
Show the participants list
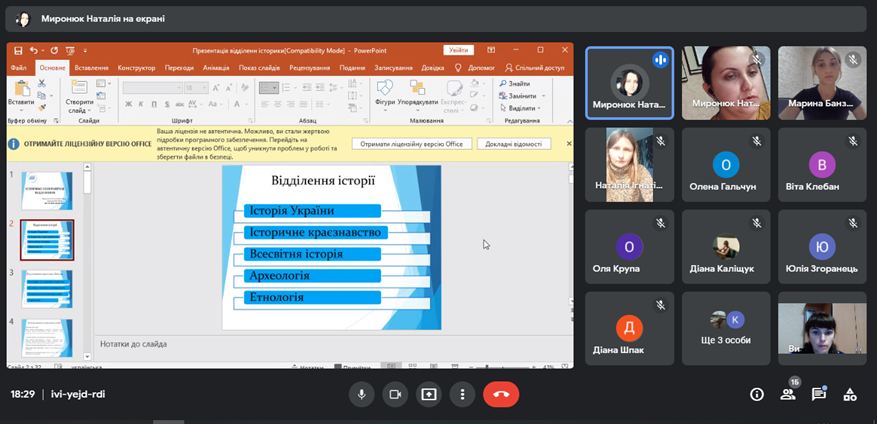788,394
